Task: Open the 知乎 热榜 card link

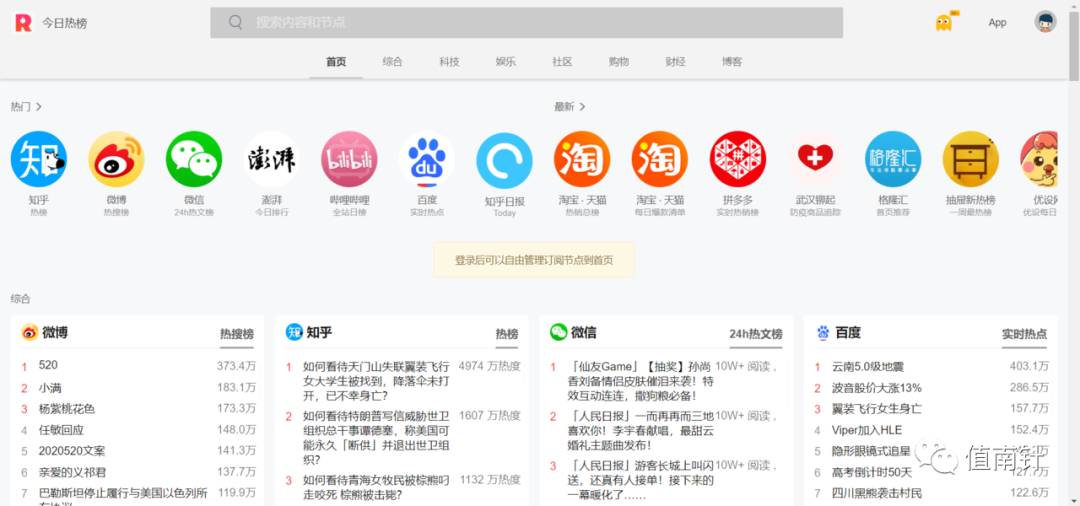Action: [507, 335]
